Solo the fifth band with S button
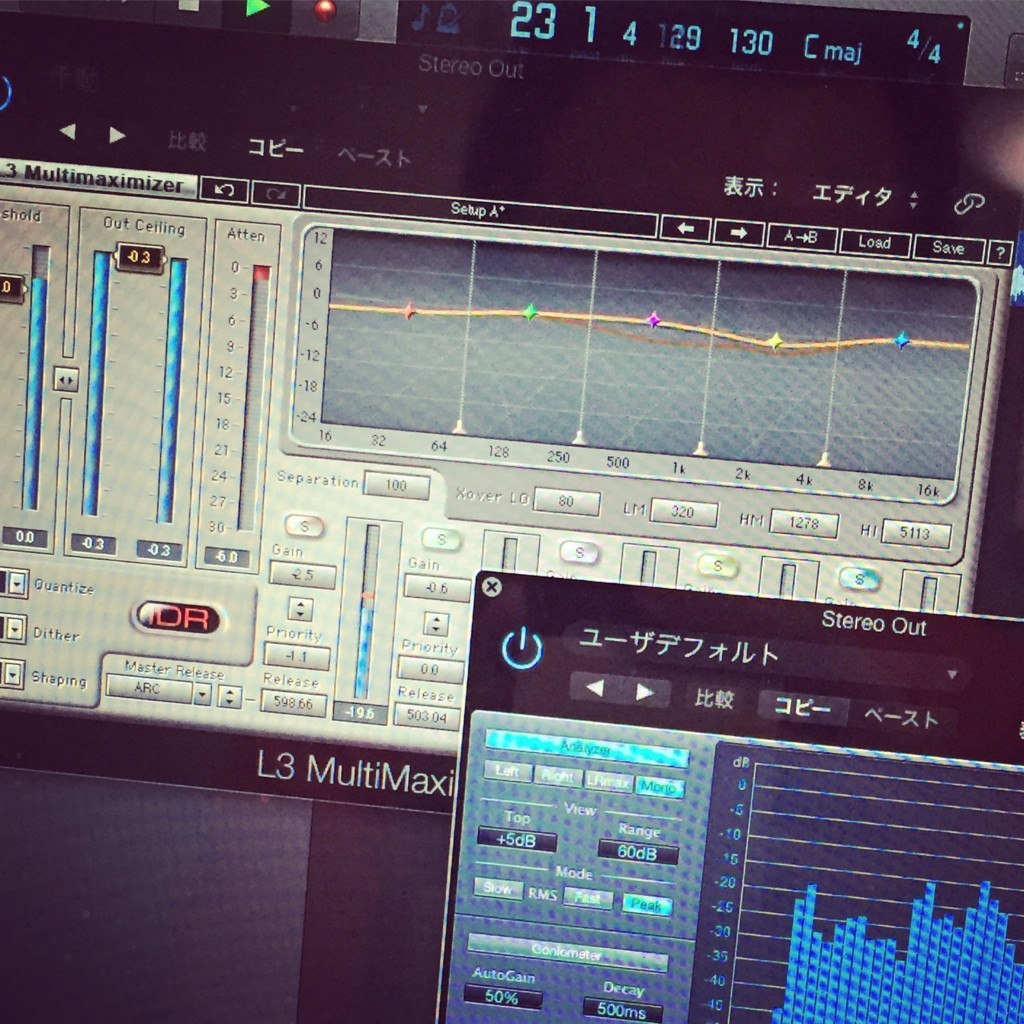 (x=859, y=579)
